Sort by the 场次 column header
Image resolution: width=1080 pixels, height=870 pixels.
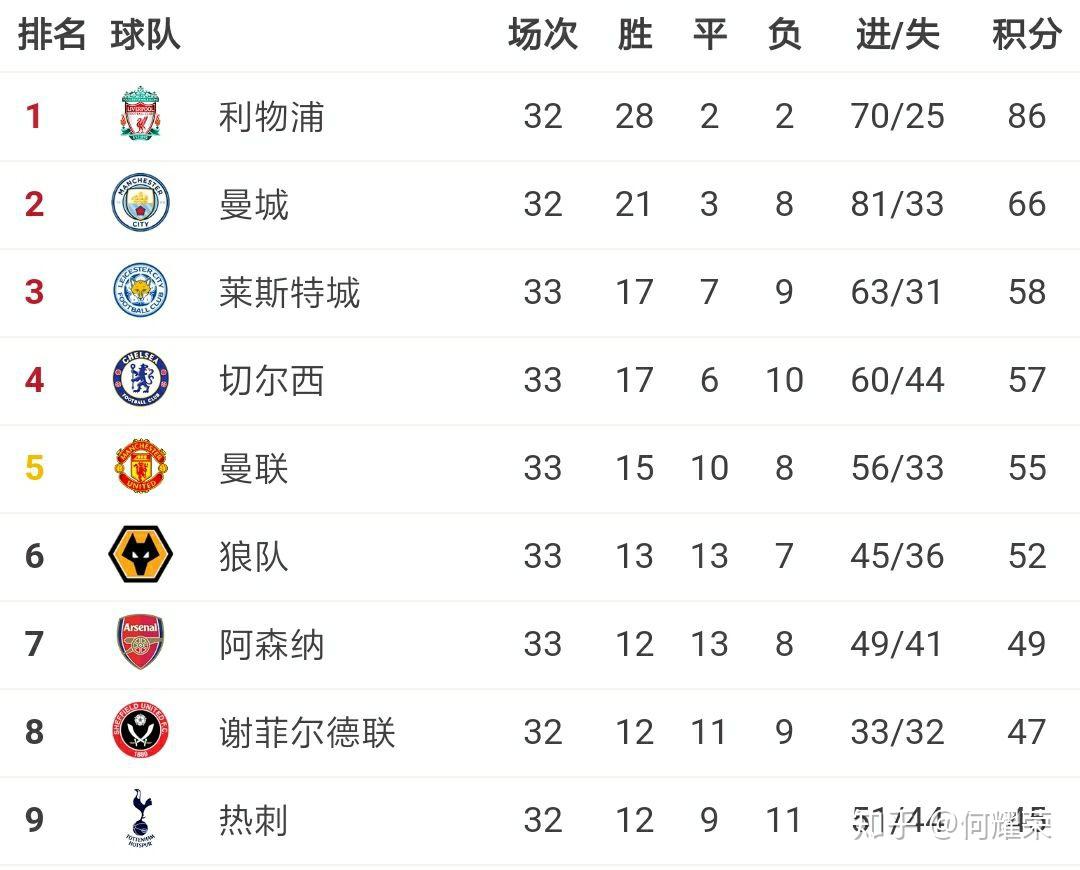543,34
